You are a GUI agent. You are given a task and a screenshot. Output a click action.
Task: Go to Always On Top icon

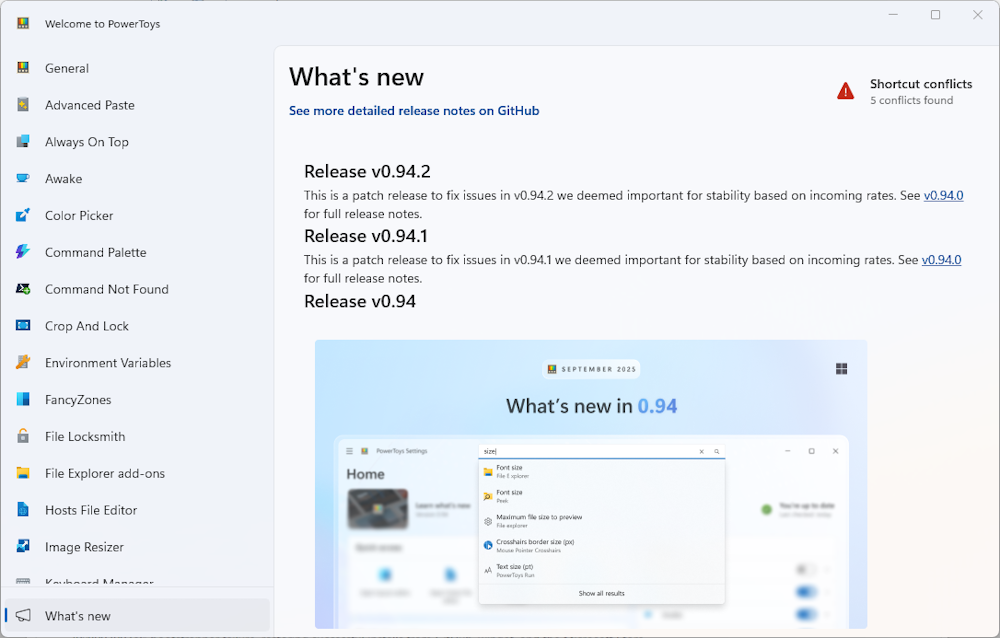coord(23,142)
